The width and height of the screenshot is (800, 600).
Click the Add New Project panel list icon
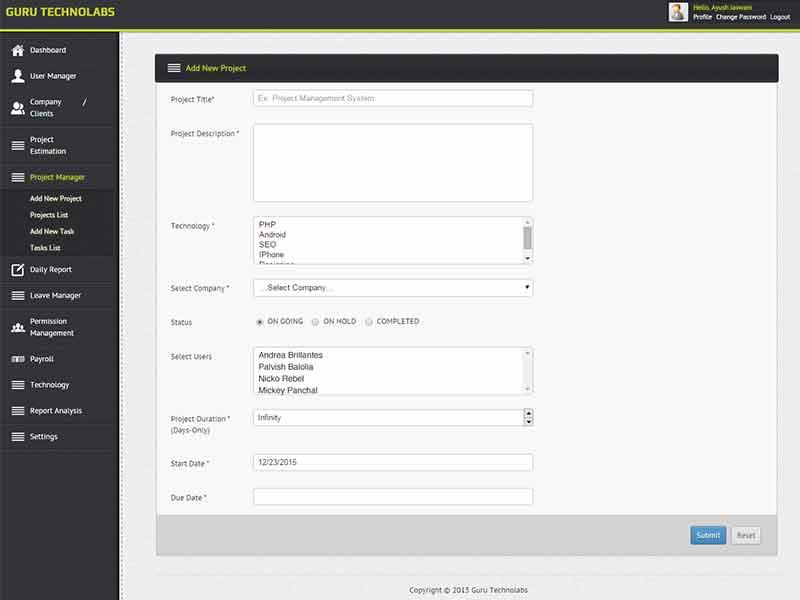(x=173, y=68)
